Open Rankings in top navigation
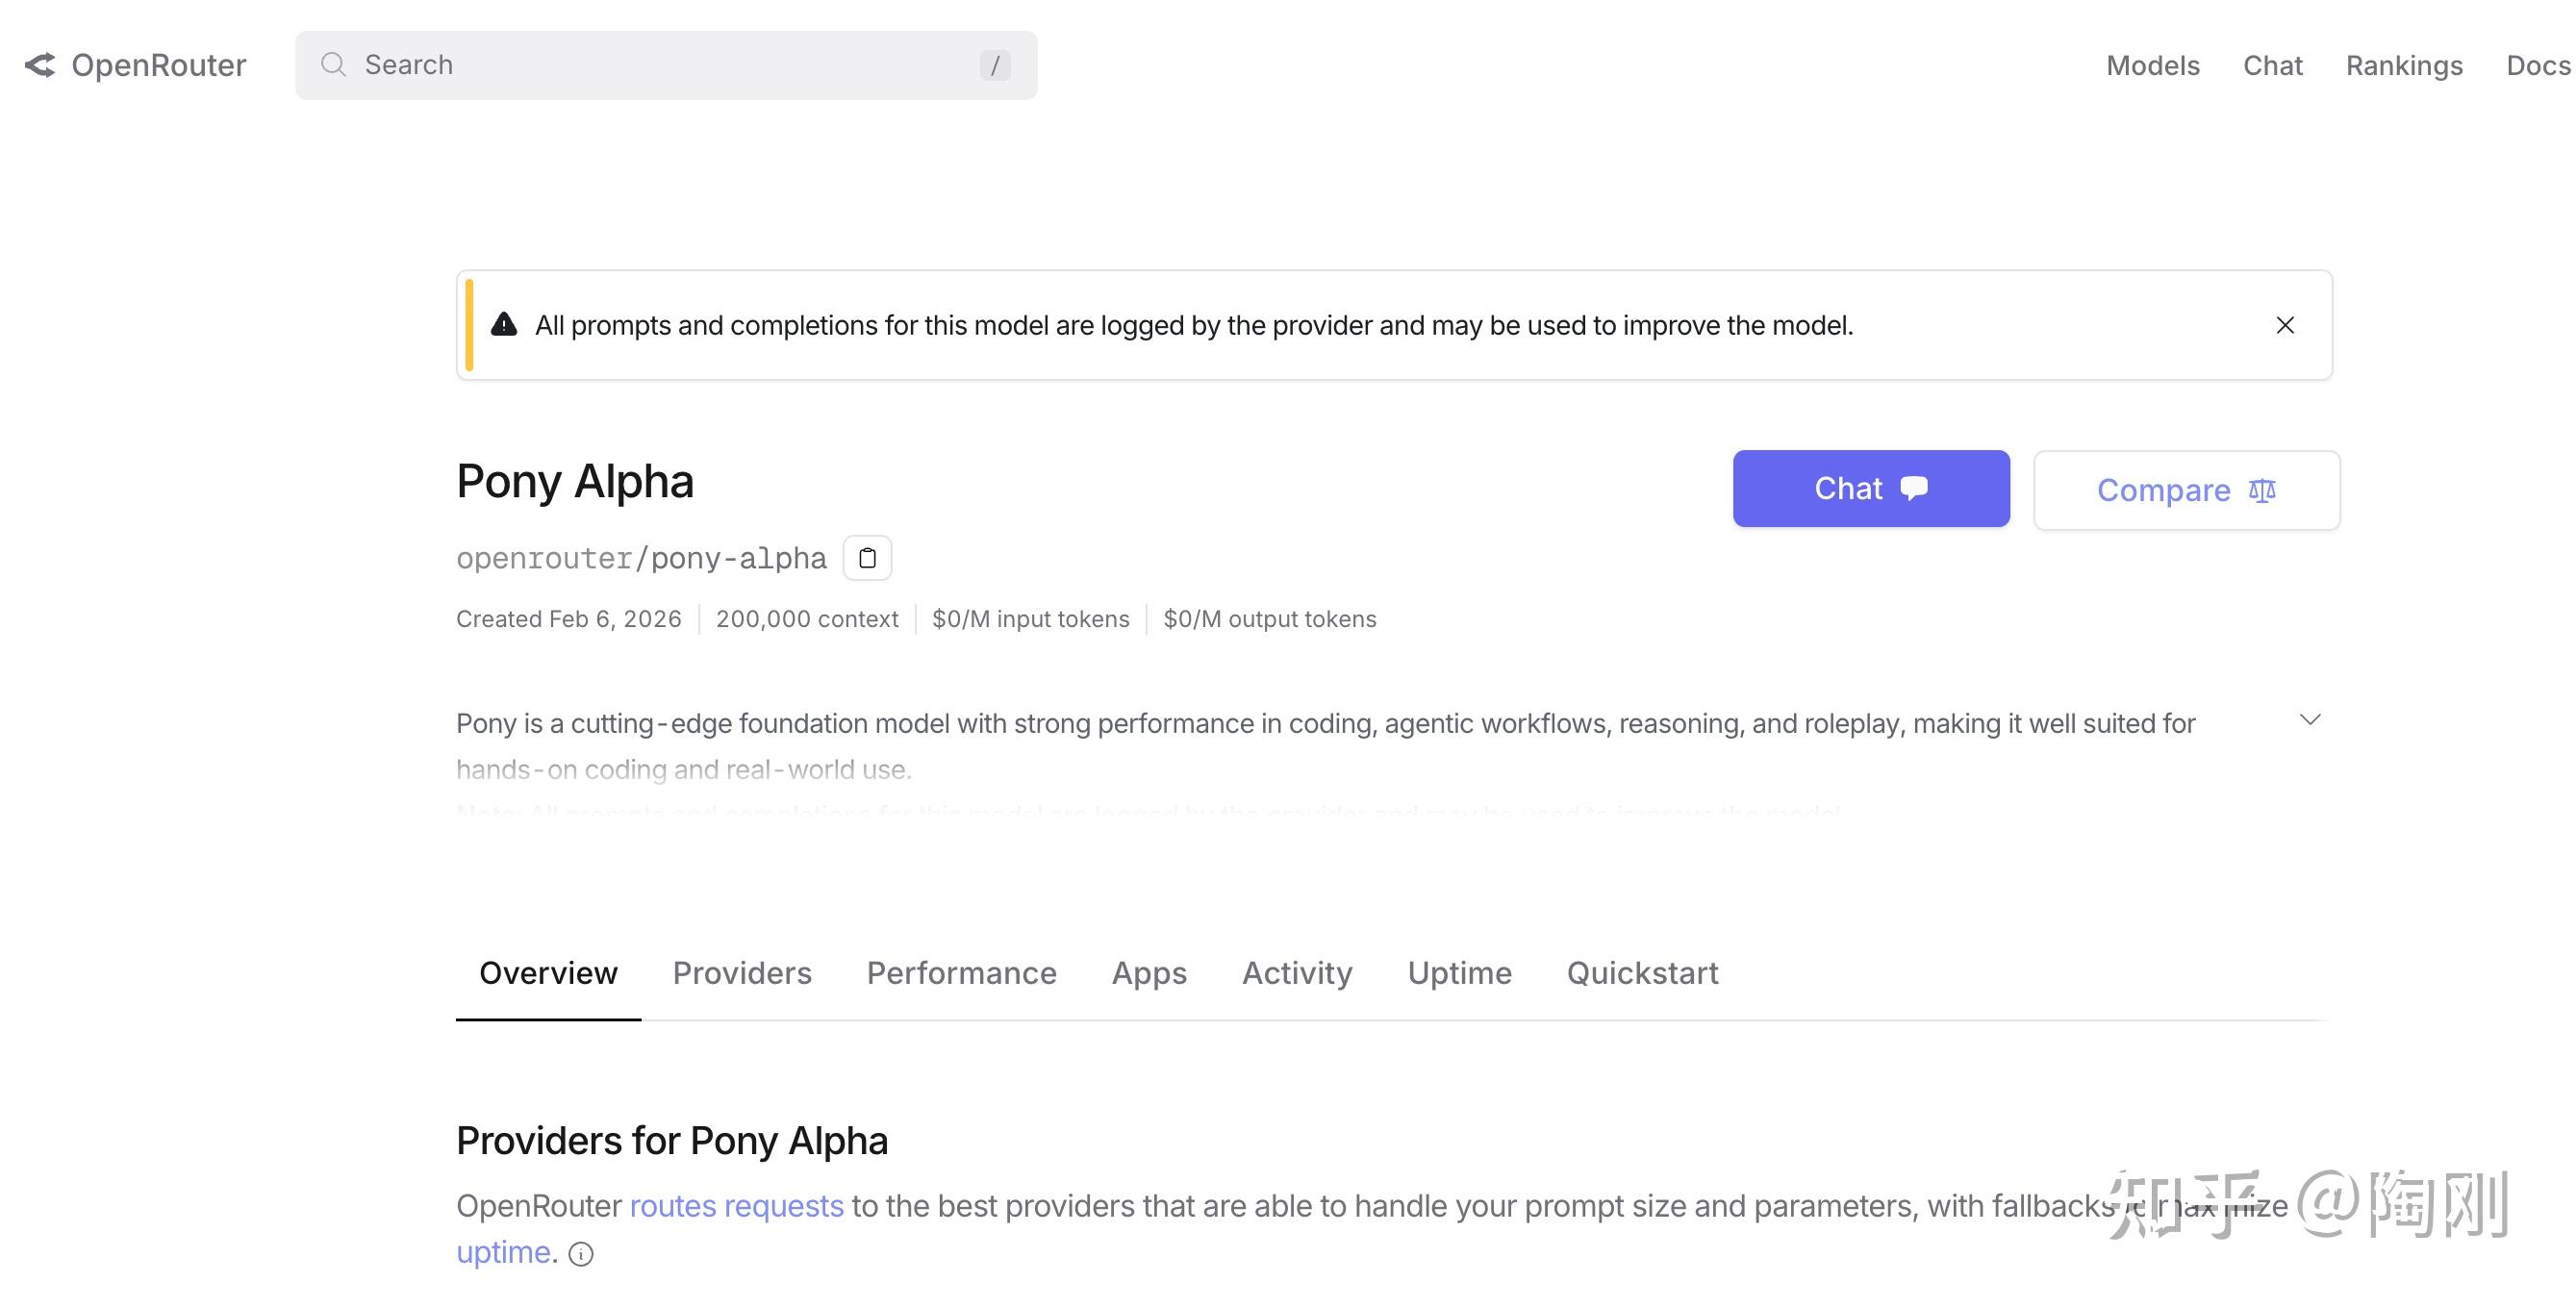2576x1308 pixels. click(x=2403, y=65)
